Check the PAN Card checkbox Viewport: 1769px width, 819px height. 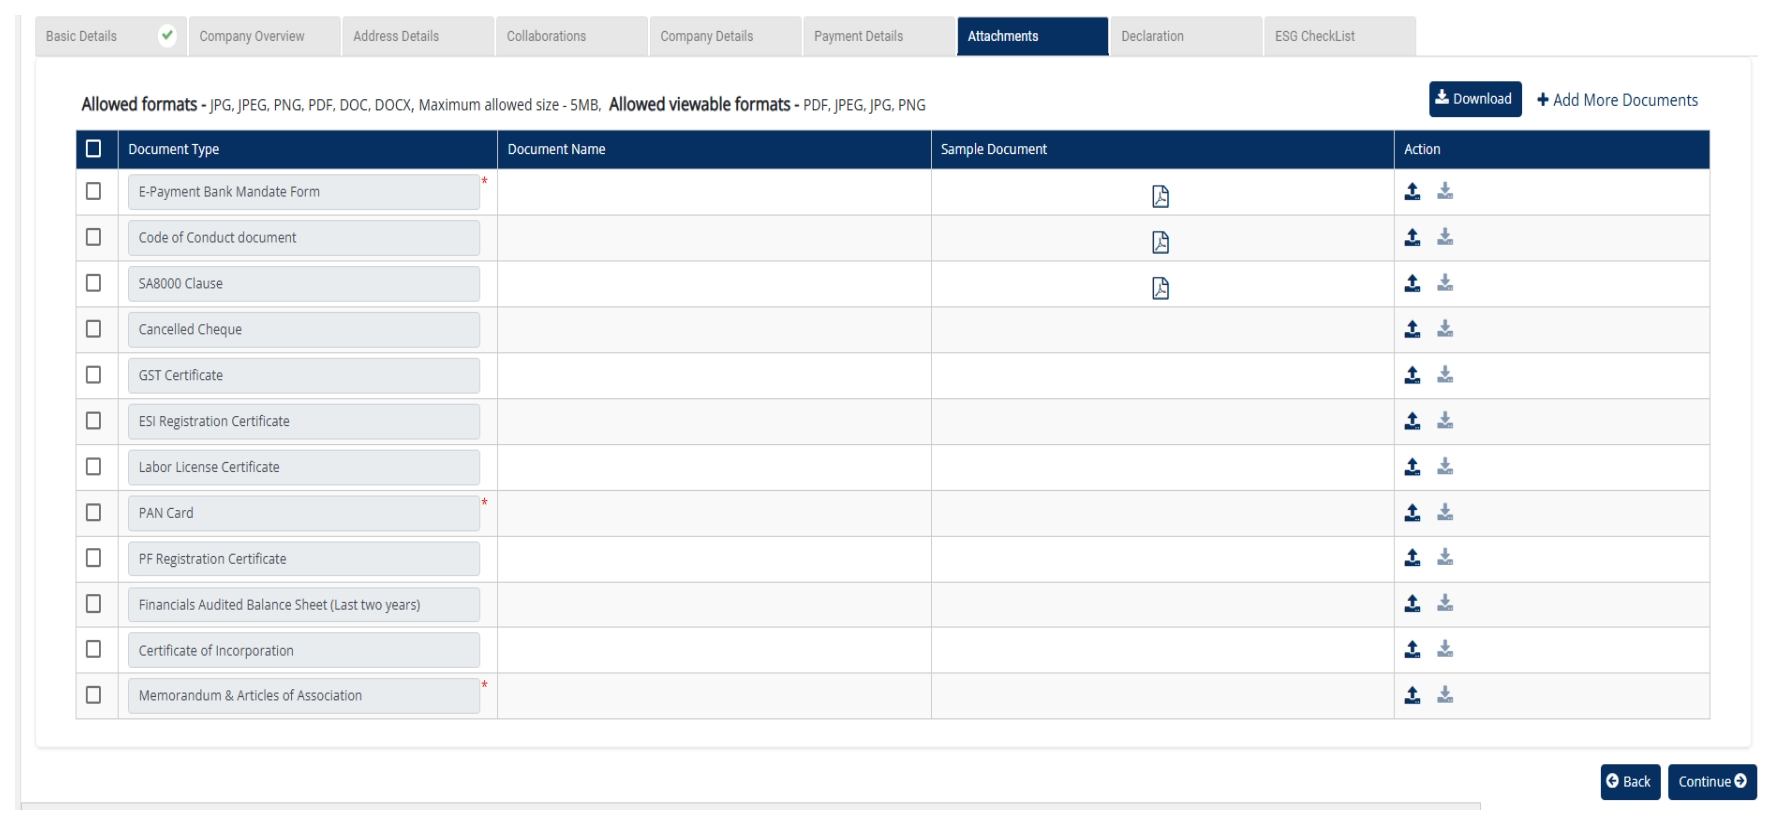point(94,513)
